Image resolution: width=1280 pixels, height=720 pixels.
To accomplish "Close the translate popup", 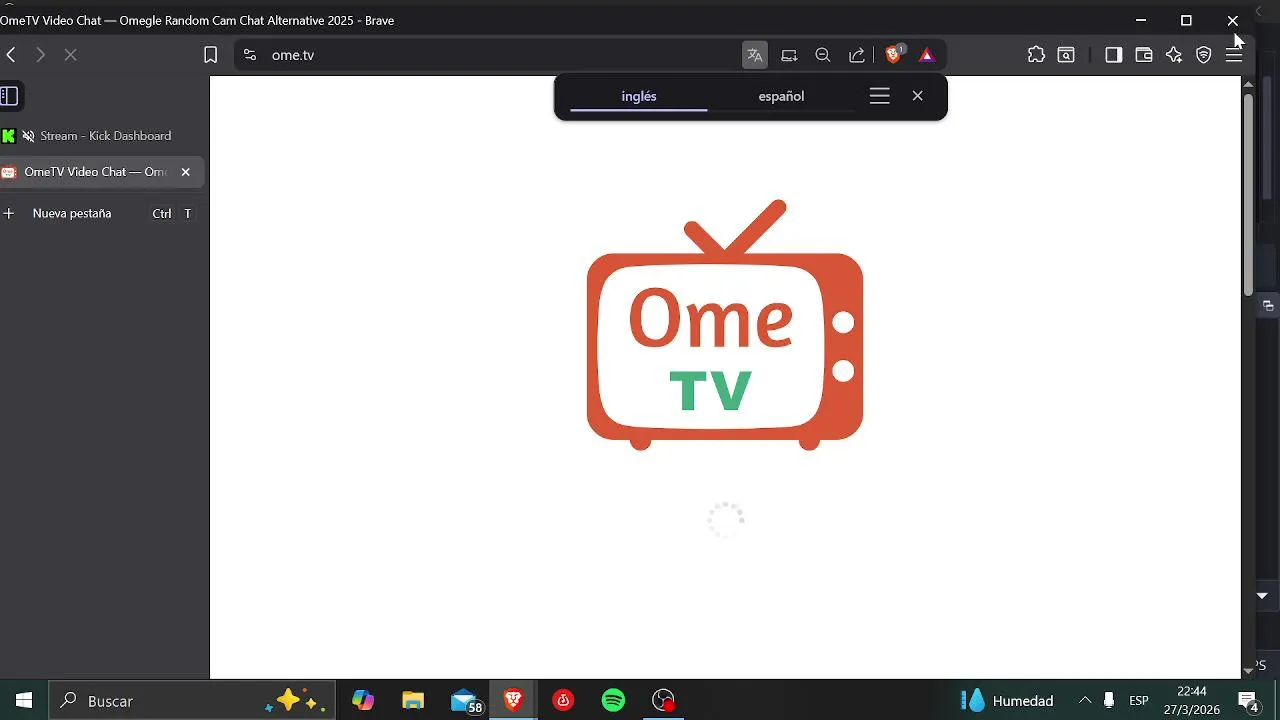I will pos(917,96).
